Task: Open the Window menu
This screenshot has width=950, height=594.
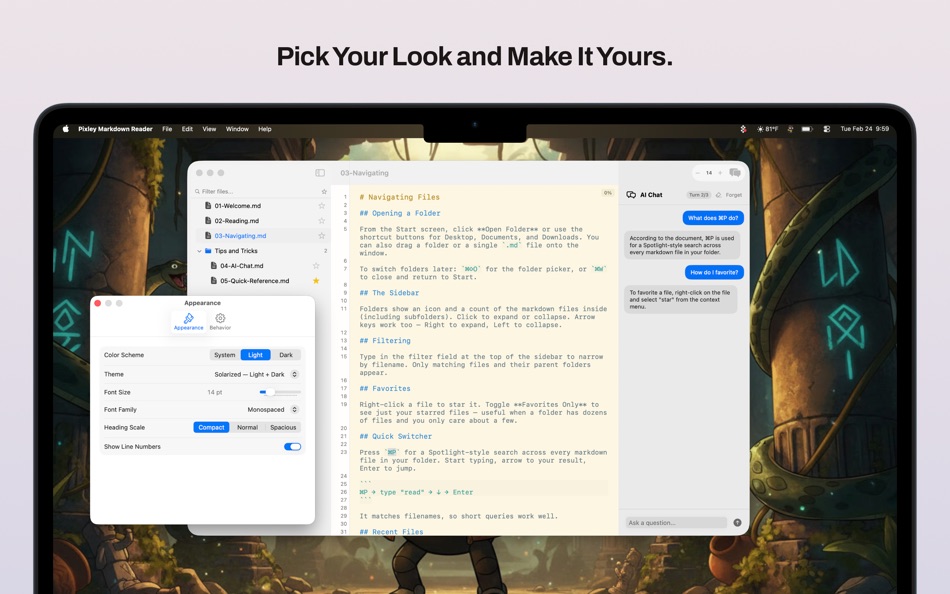Action: pyautogui.click(x=237, y=129)
